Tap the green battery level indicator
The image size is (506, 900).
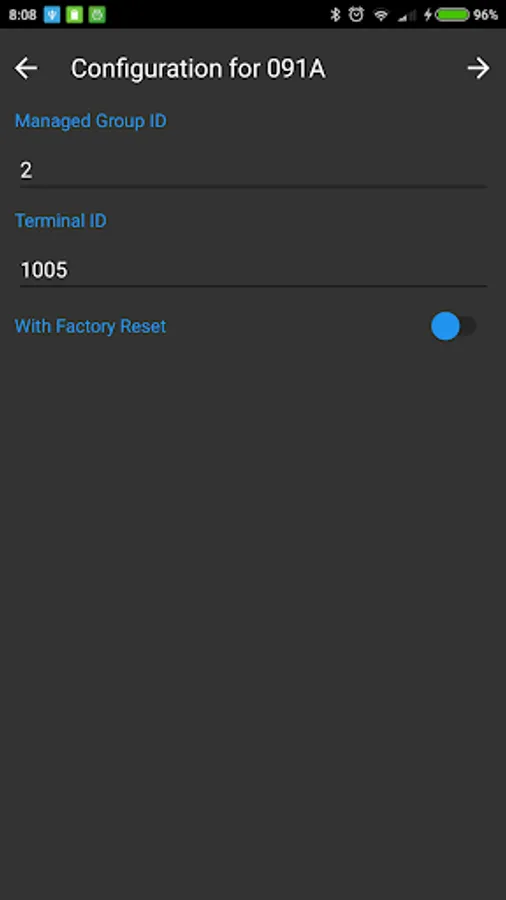pyautogui.click(x=453, y=15)
